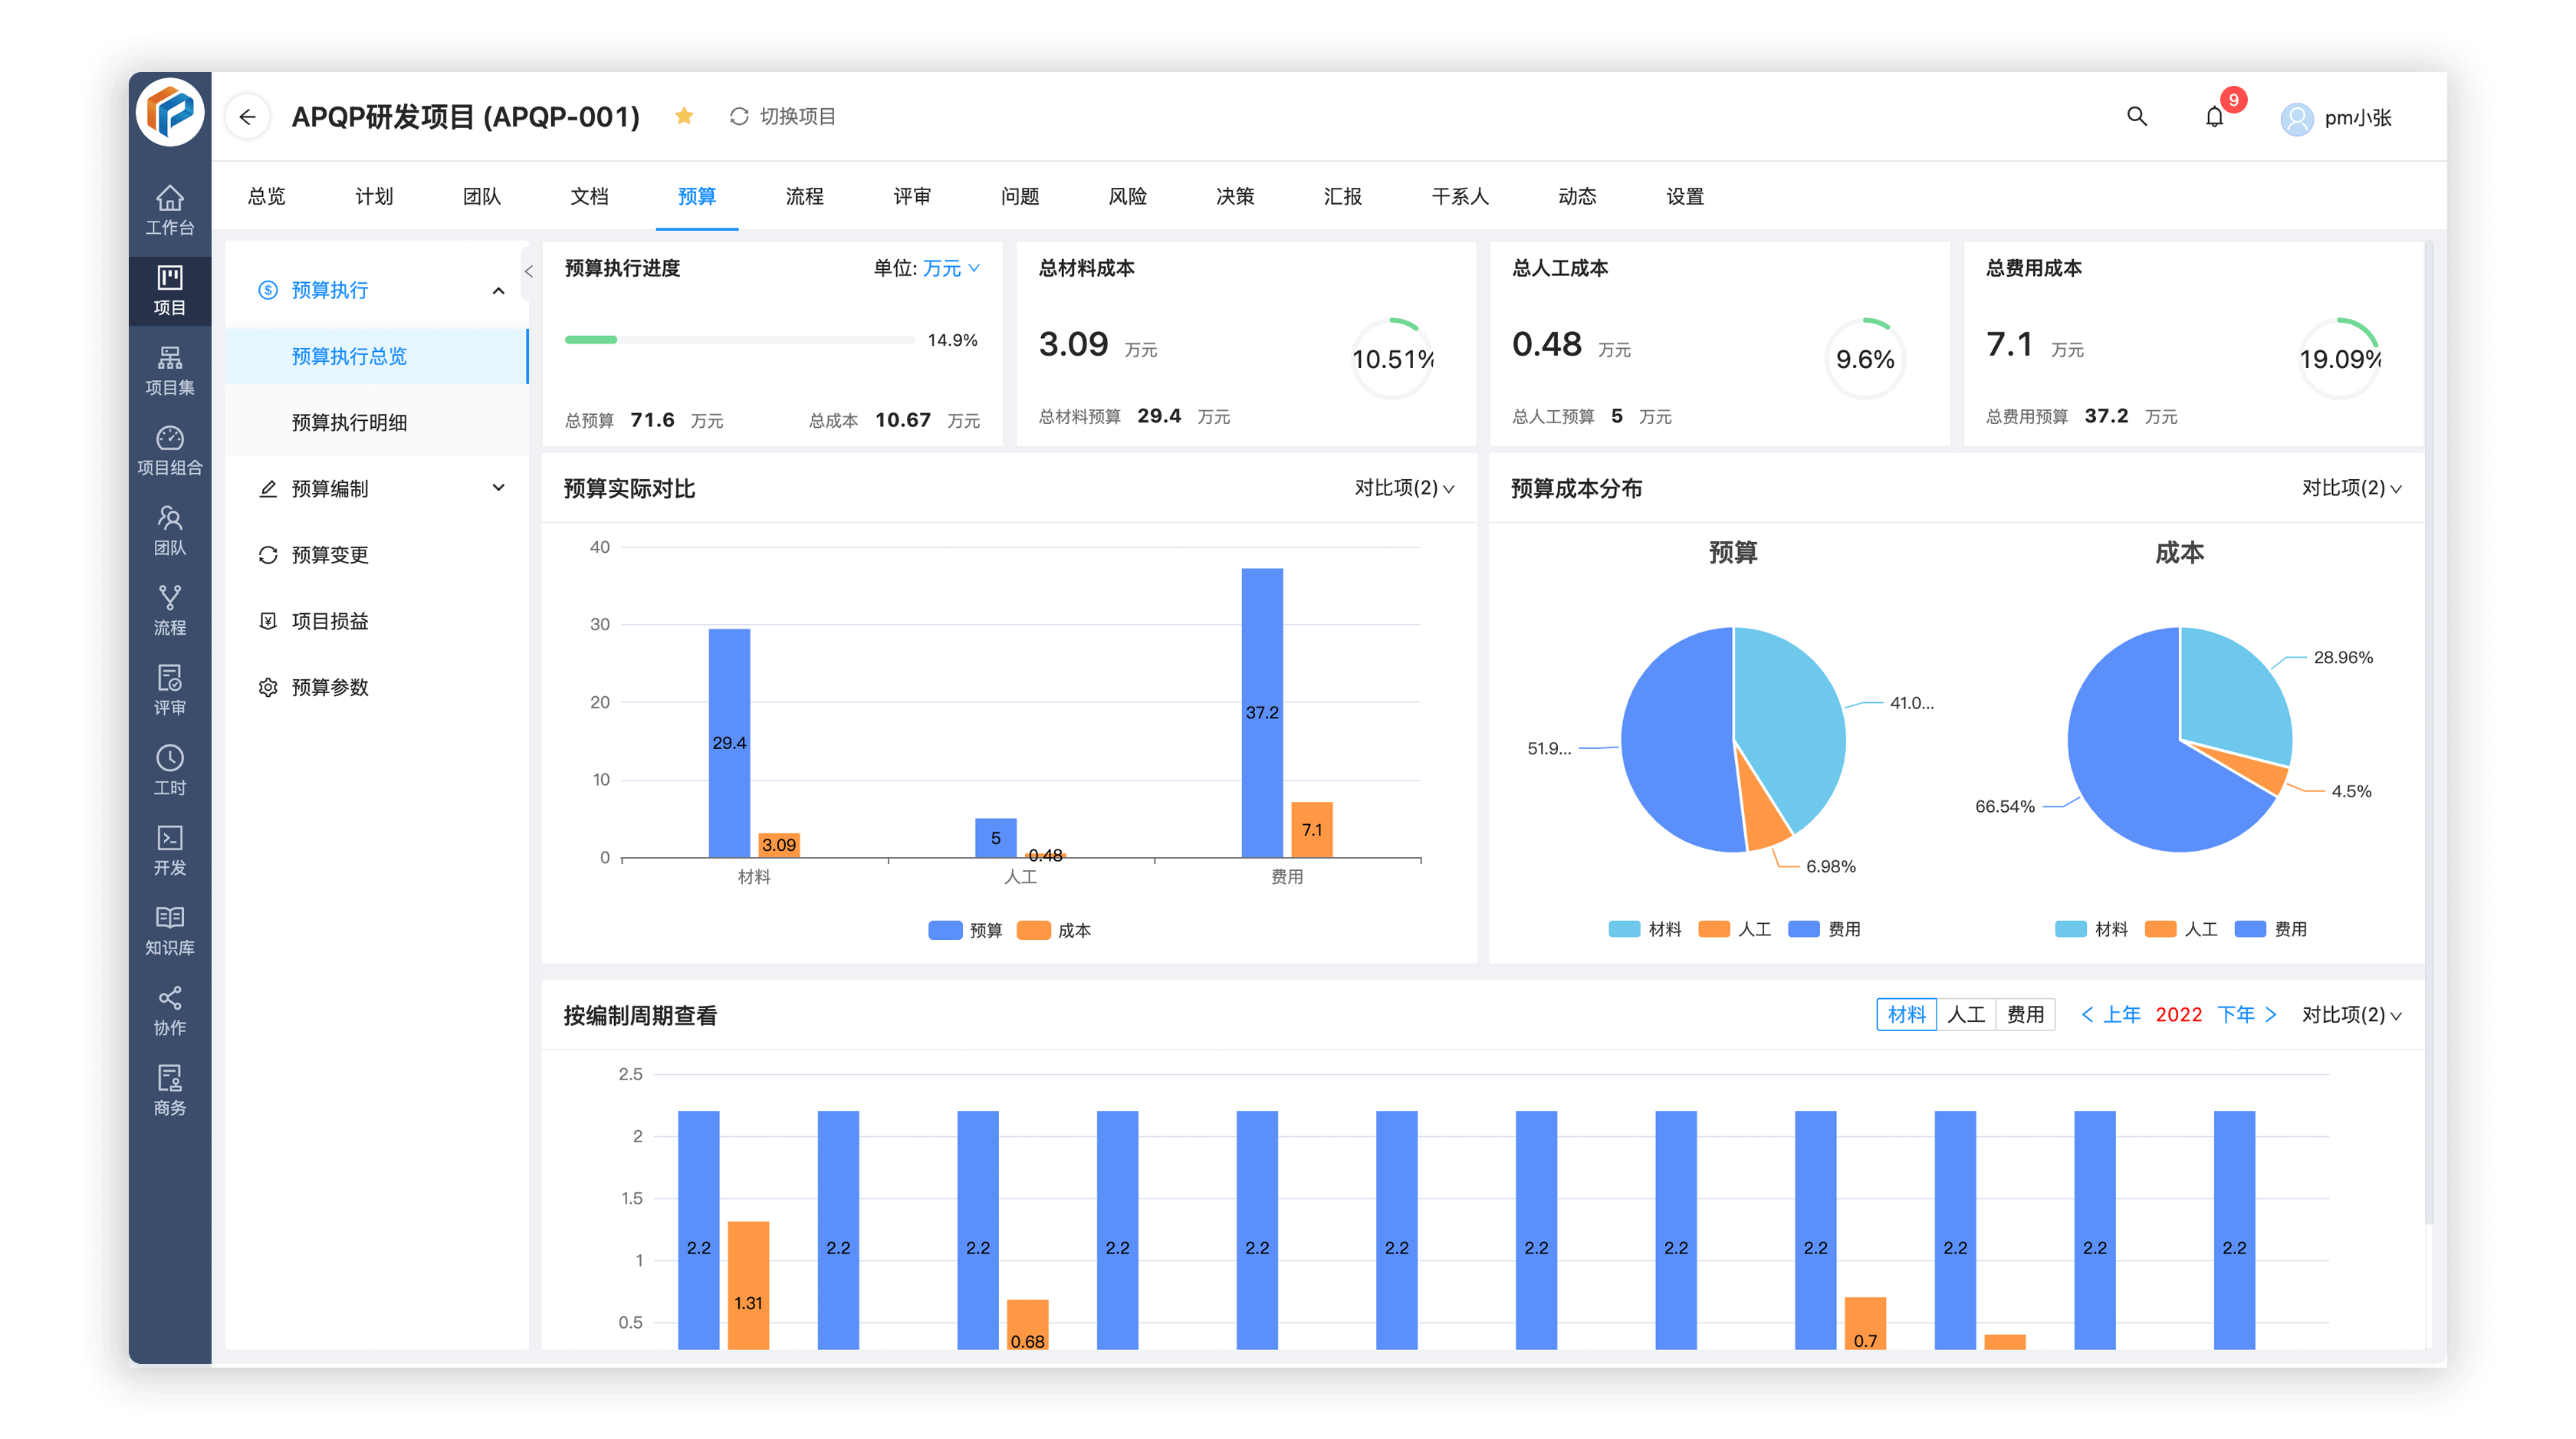Click the app logo at top left

[169, 112]
